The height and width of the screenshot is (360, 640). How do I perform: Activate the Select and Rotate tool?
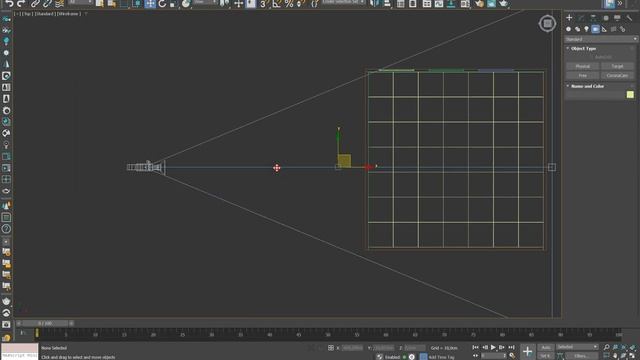click(162, 4)
